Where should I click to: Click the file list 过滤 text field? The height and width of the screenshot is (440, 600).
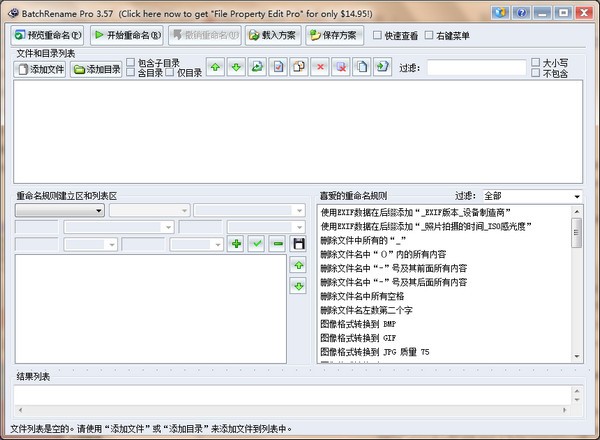point(476,68)
